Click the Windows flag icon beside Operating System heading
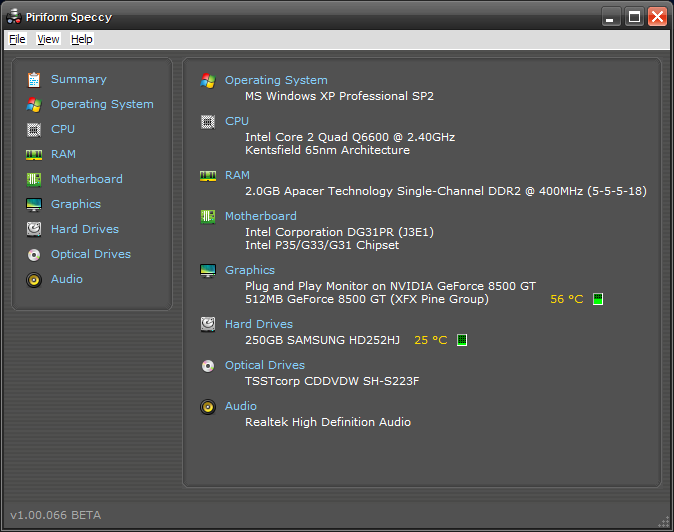Screen dimensions: 674x532 pos(208,80)
